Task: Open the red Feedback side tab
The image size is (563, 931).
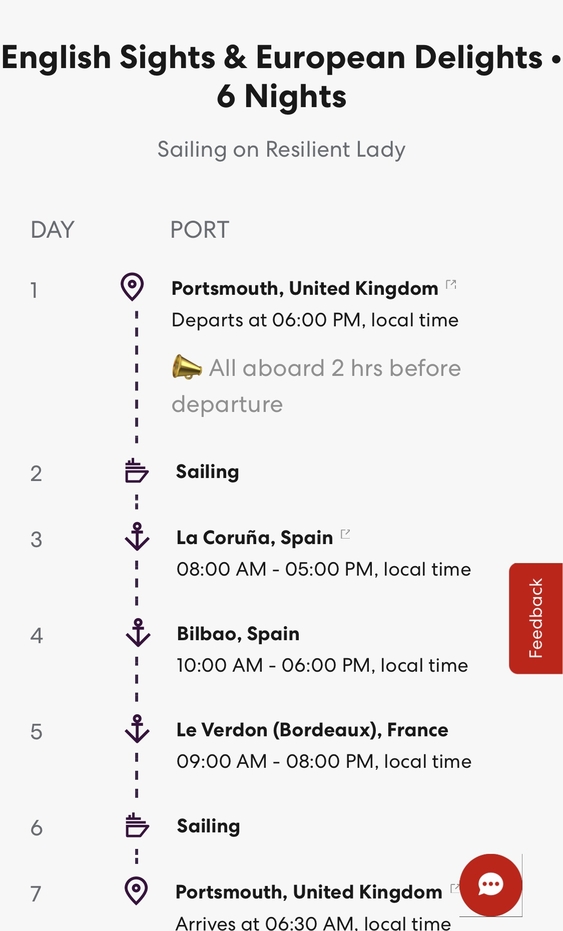Action: [x=536, y=618]
